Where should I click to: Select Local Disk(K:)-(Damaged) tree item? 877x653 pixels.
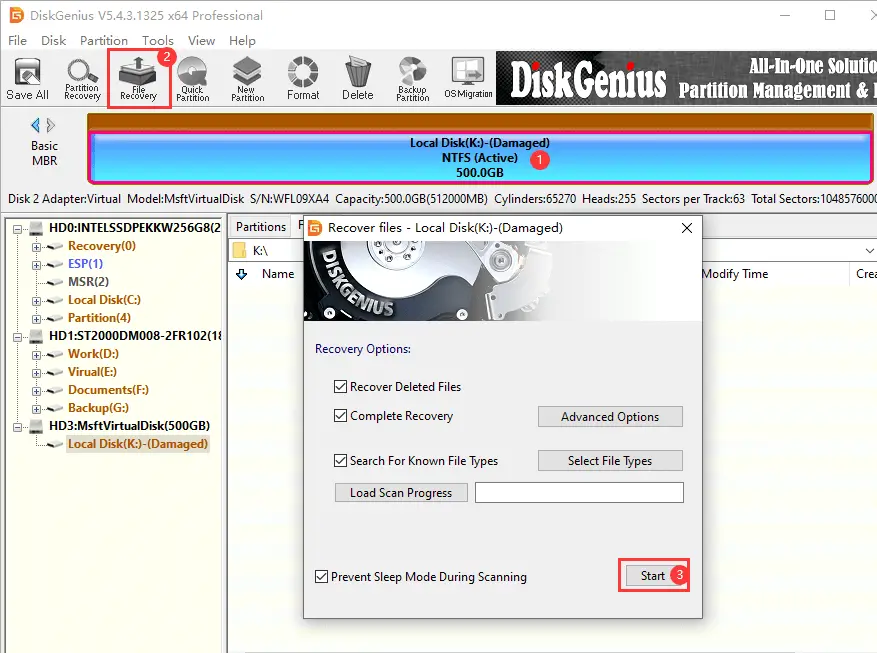pos(138,444)
